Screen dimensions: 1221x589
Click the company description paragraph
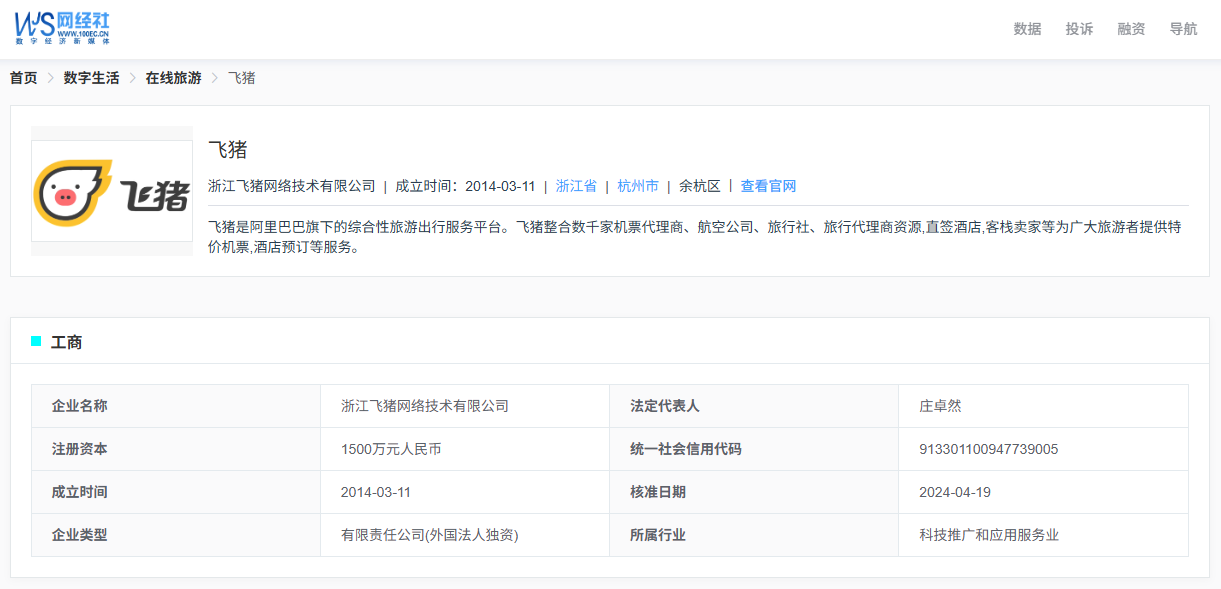[x=694, y=237]
